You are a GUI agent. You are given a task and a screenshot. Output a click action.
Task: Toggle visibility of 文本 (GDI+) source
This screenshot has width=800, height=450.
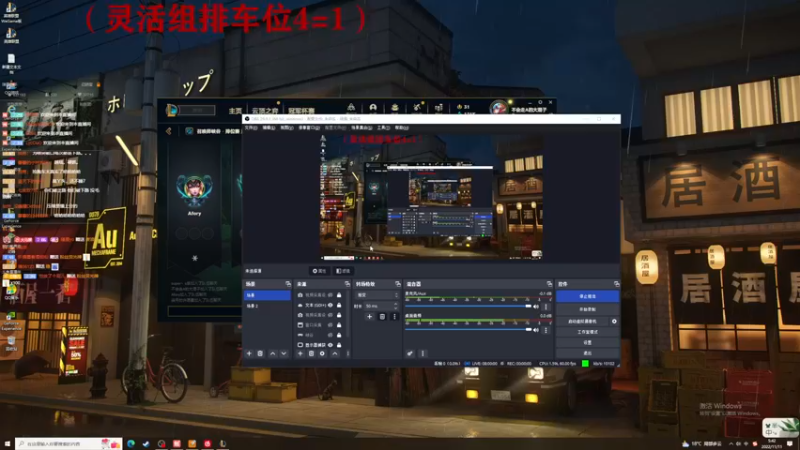coord(331,305)
